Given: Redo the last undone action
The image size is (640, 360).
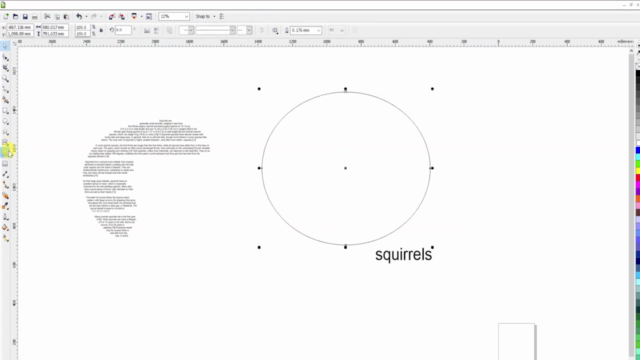Looking at the screenshot, I should tap(94, 16).
